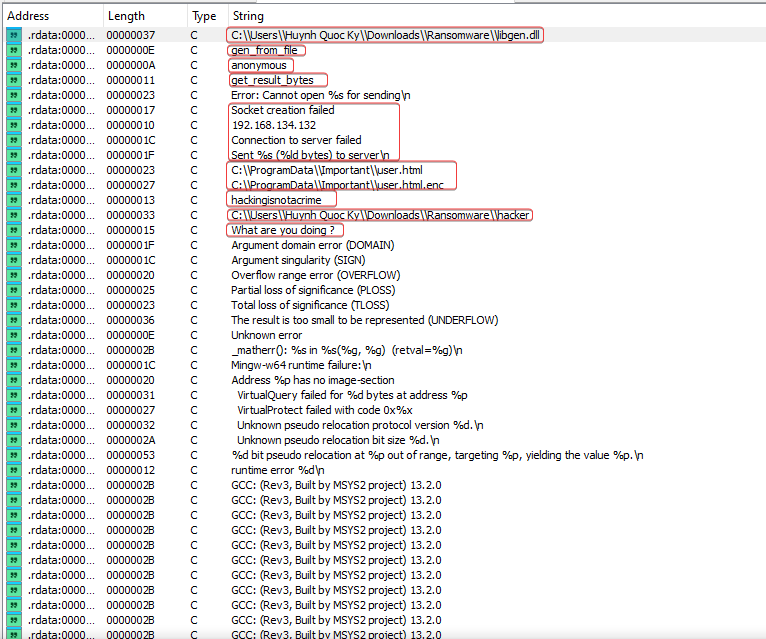
Task: Select the 'Unknown pseudo relocation protocol version' string
Action: click(x=360, y=425)
